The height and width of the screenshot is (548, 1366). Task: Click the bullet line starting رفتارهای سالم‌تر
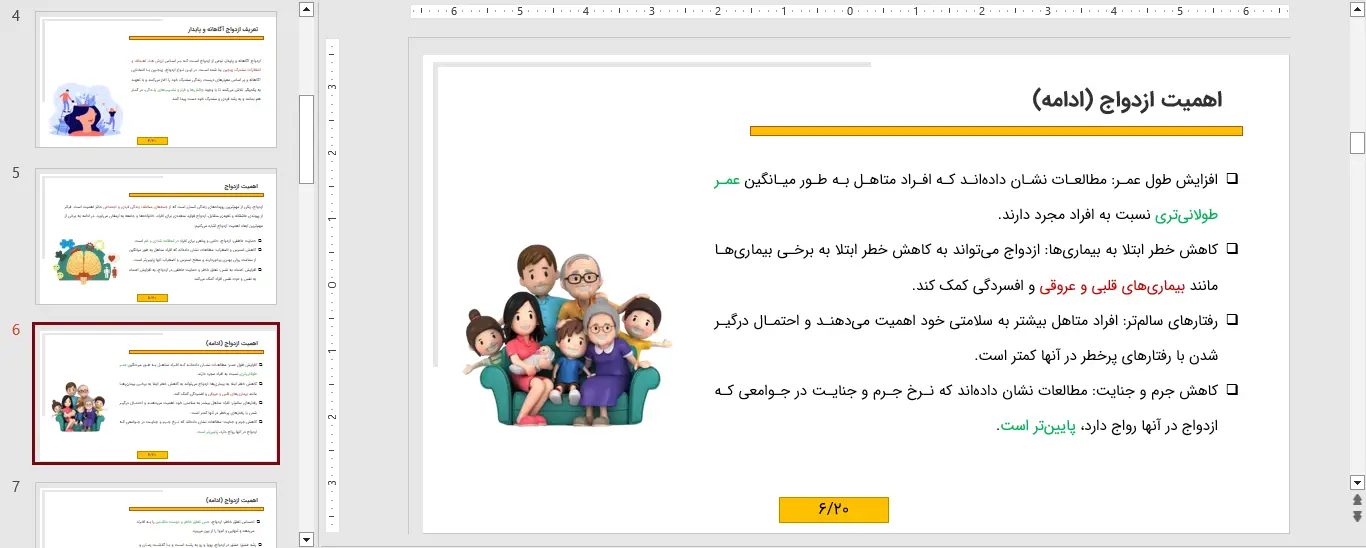[966, 320]
